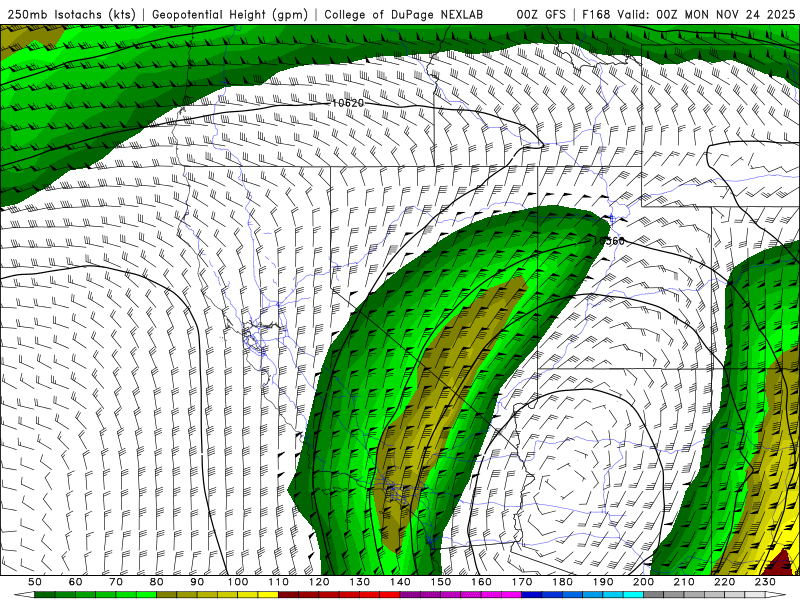Viewport: 800px width, 600px height.
Task: Click the 190 knot scale label
Action: (603, 582)
